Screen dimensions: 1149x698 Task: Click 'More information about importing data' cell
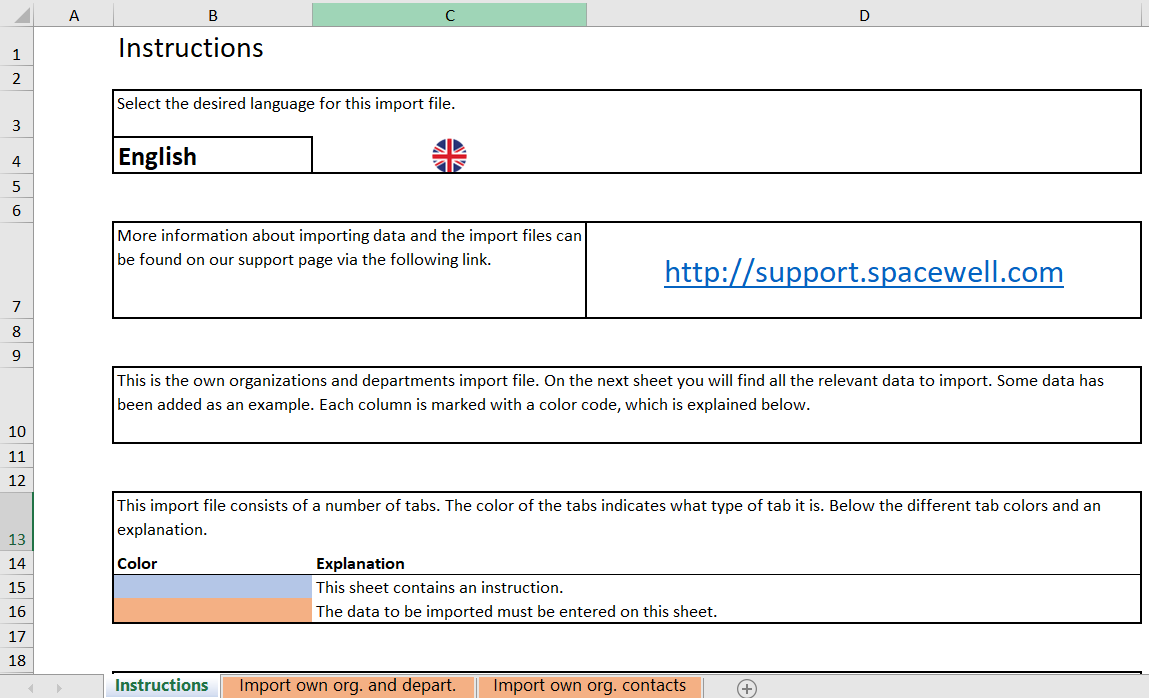(350, 270)
